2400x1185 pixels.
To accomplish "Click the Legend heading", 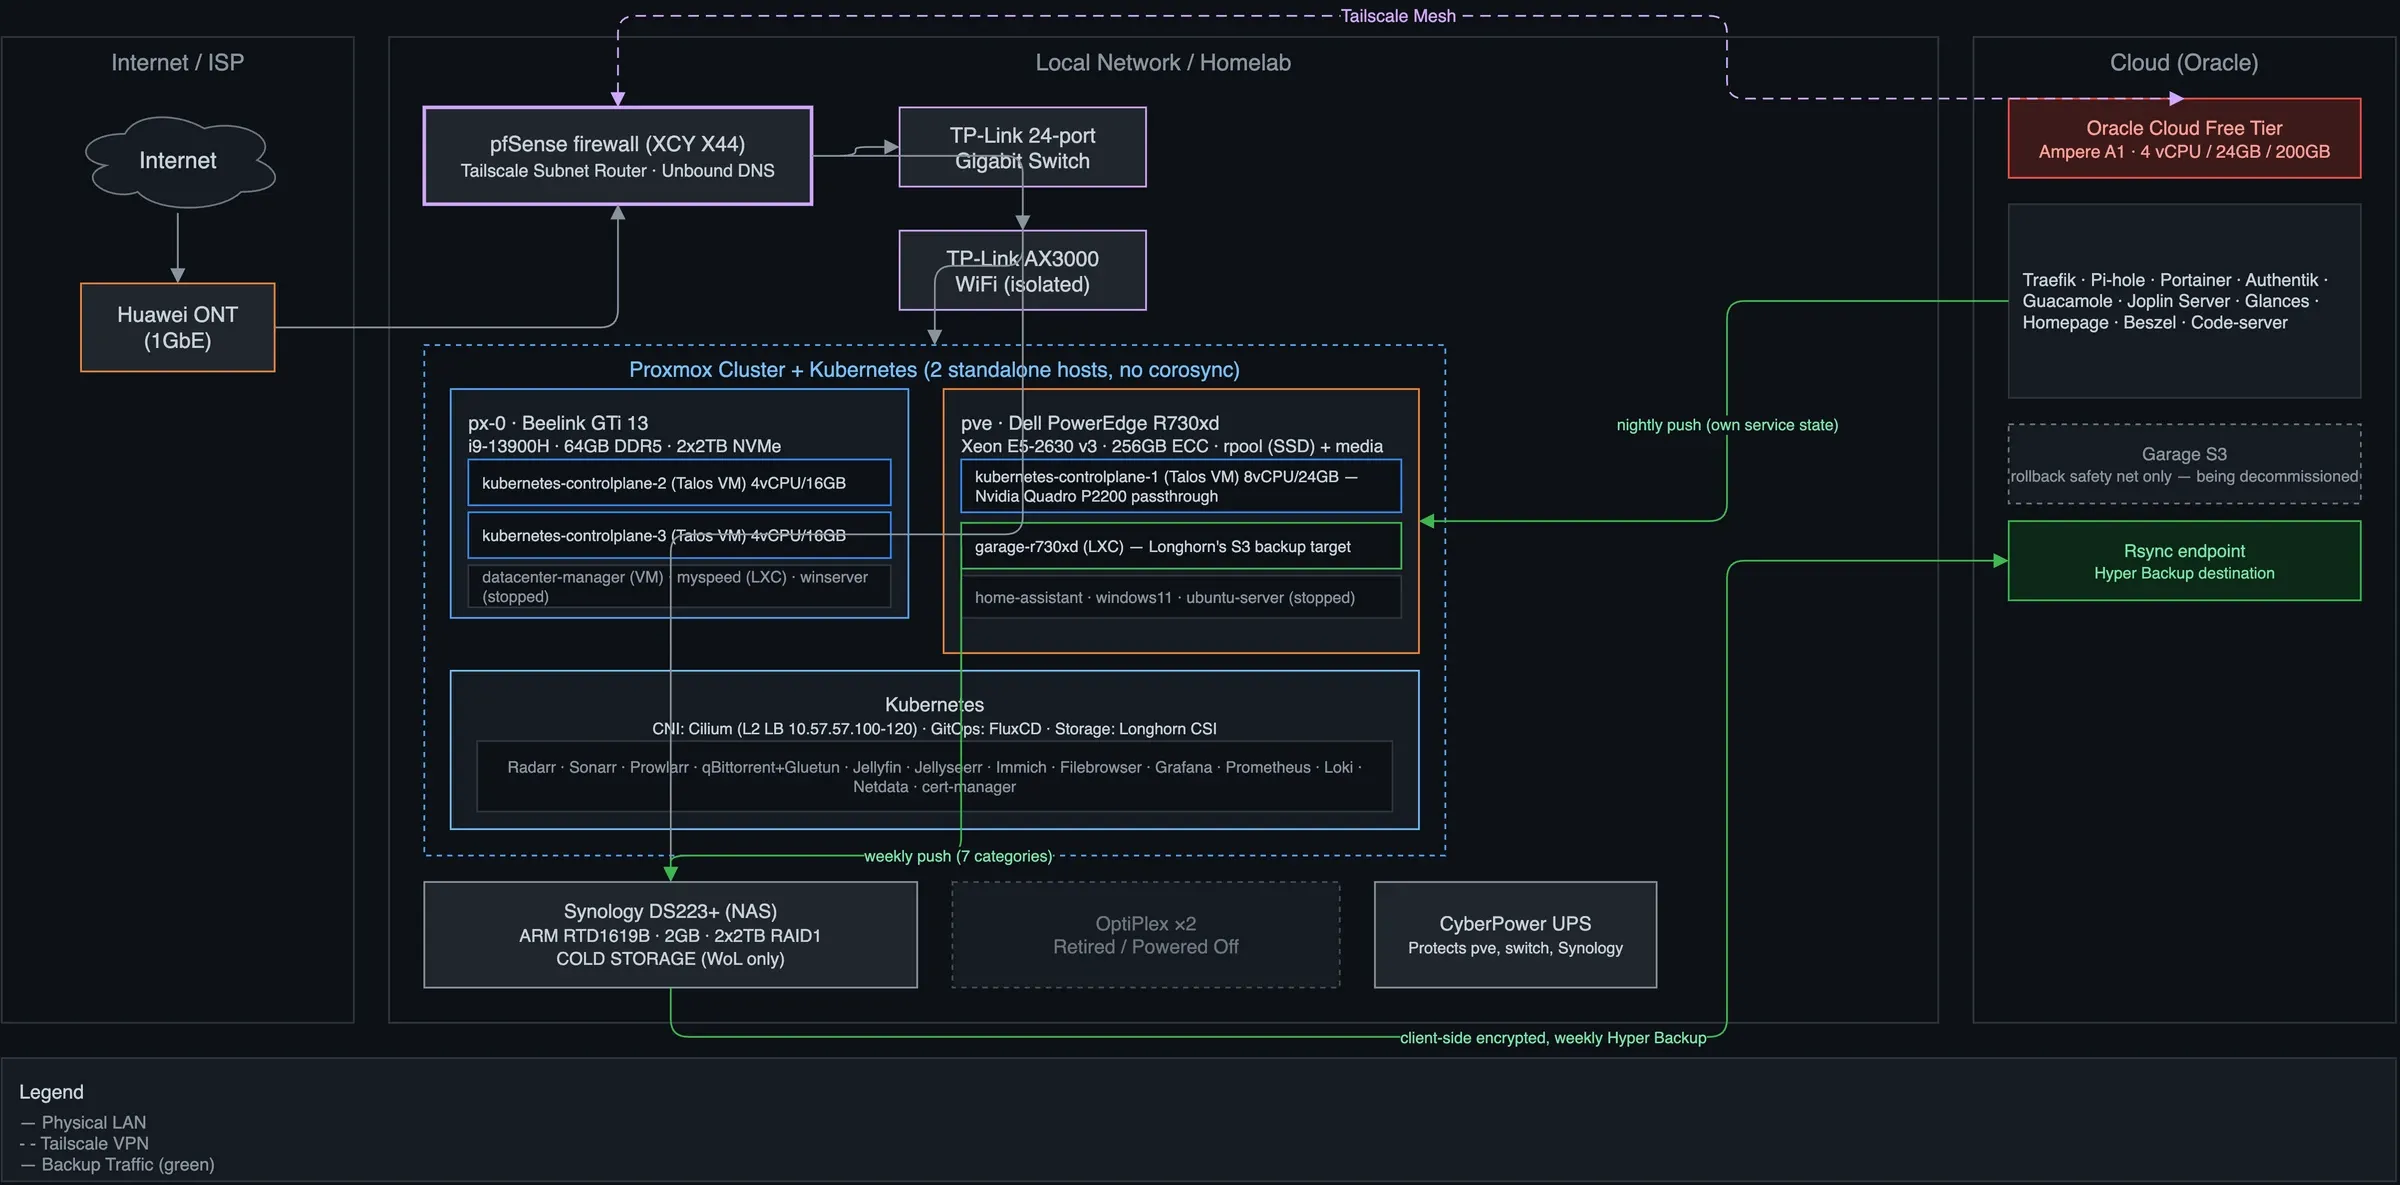I will (51, 1092).
